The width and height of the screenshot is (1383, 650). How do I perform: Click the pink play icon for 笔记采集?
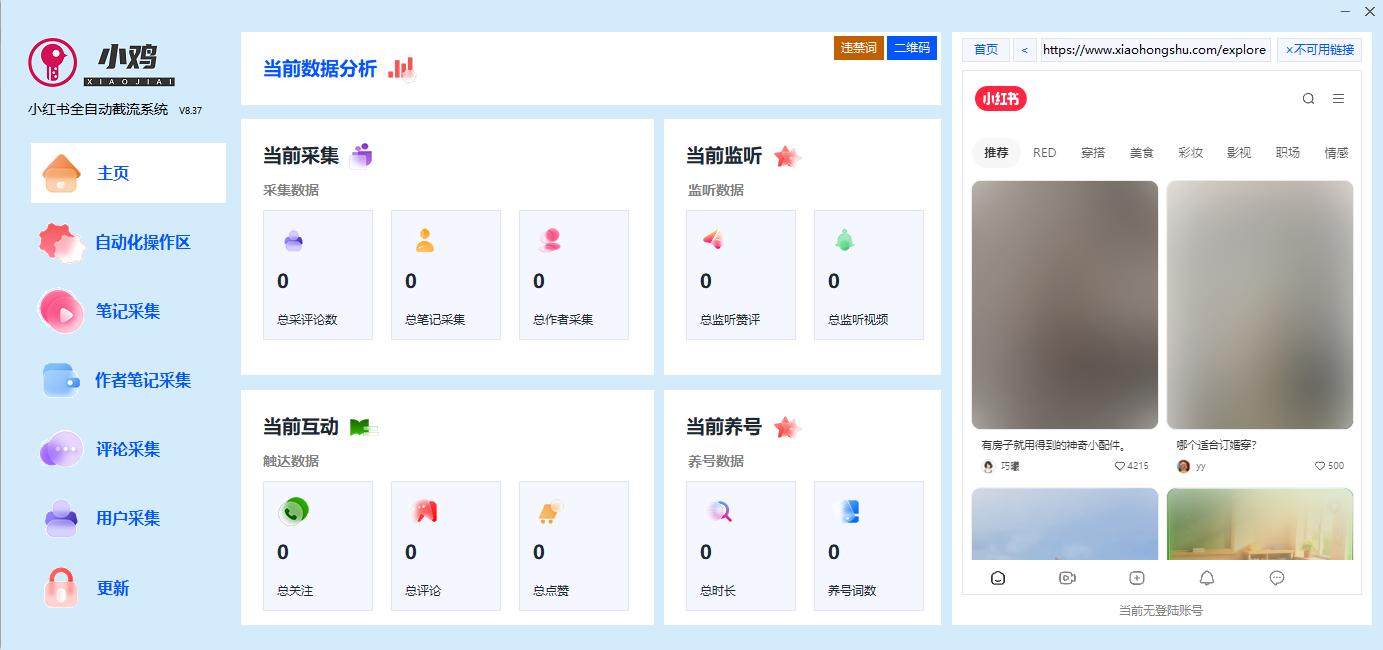pyautogui.click(x=61, y=311)
